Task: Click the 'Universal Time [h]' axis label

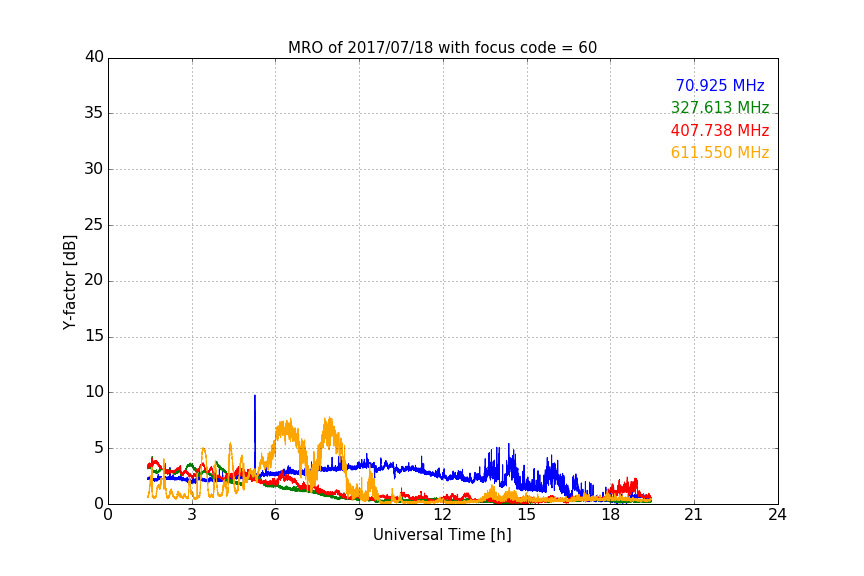Action: coord(442,535)
